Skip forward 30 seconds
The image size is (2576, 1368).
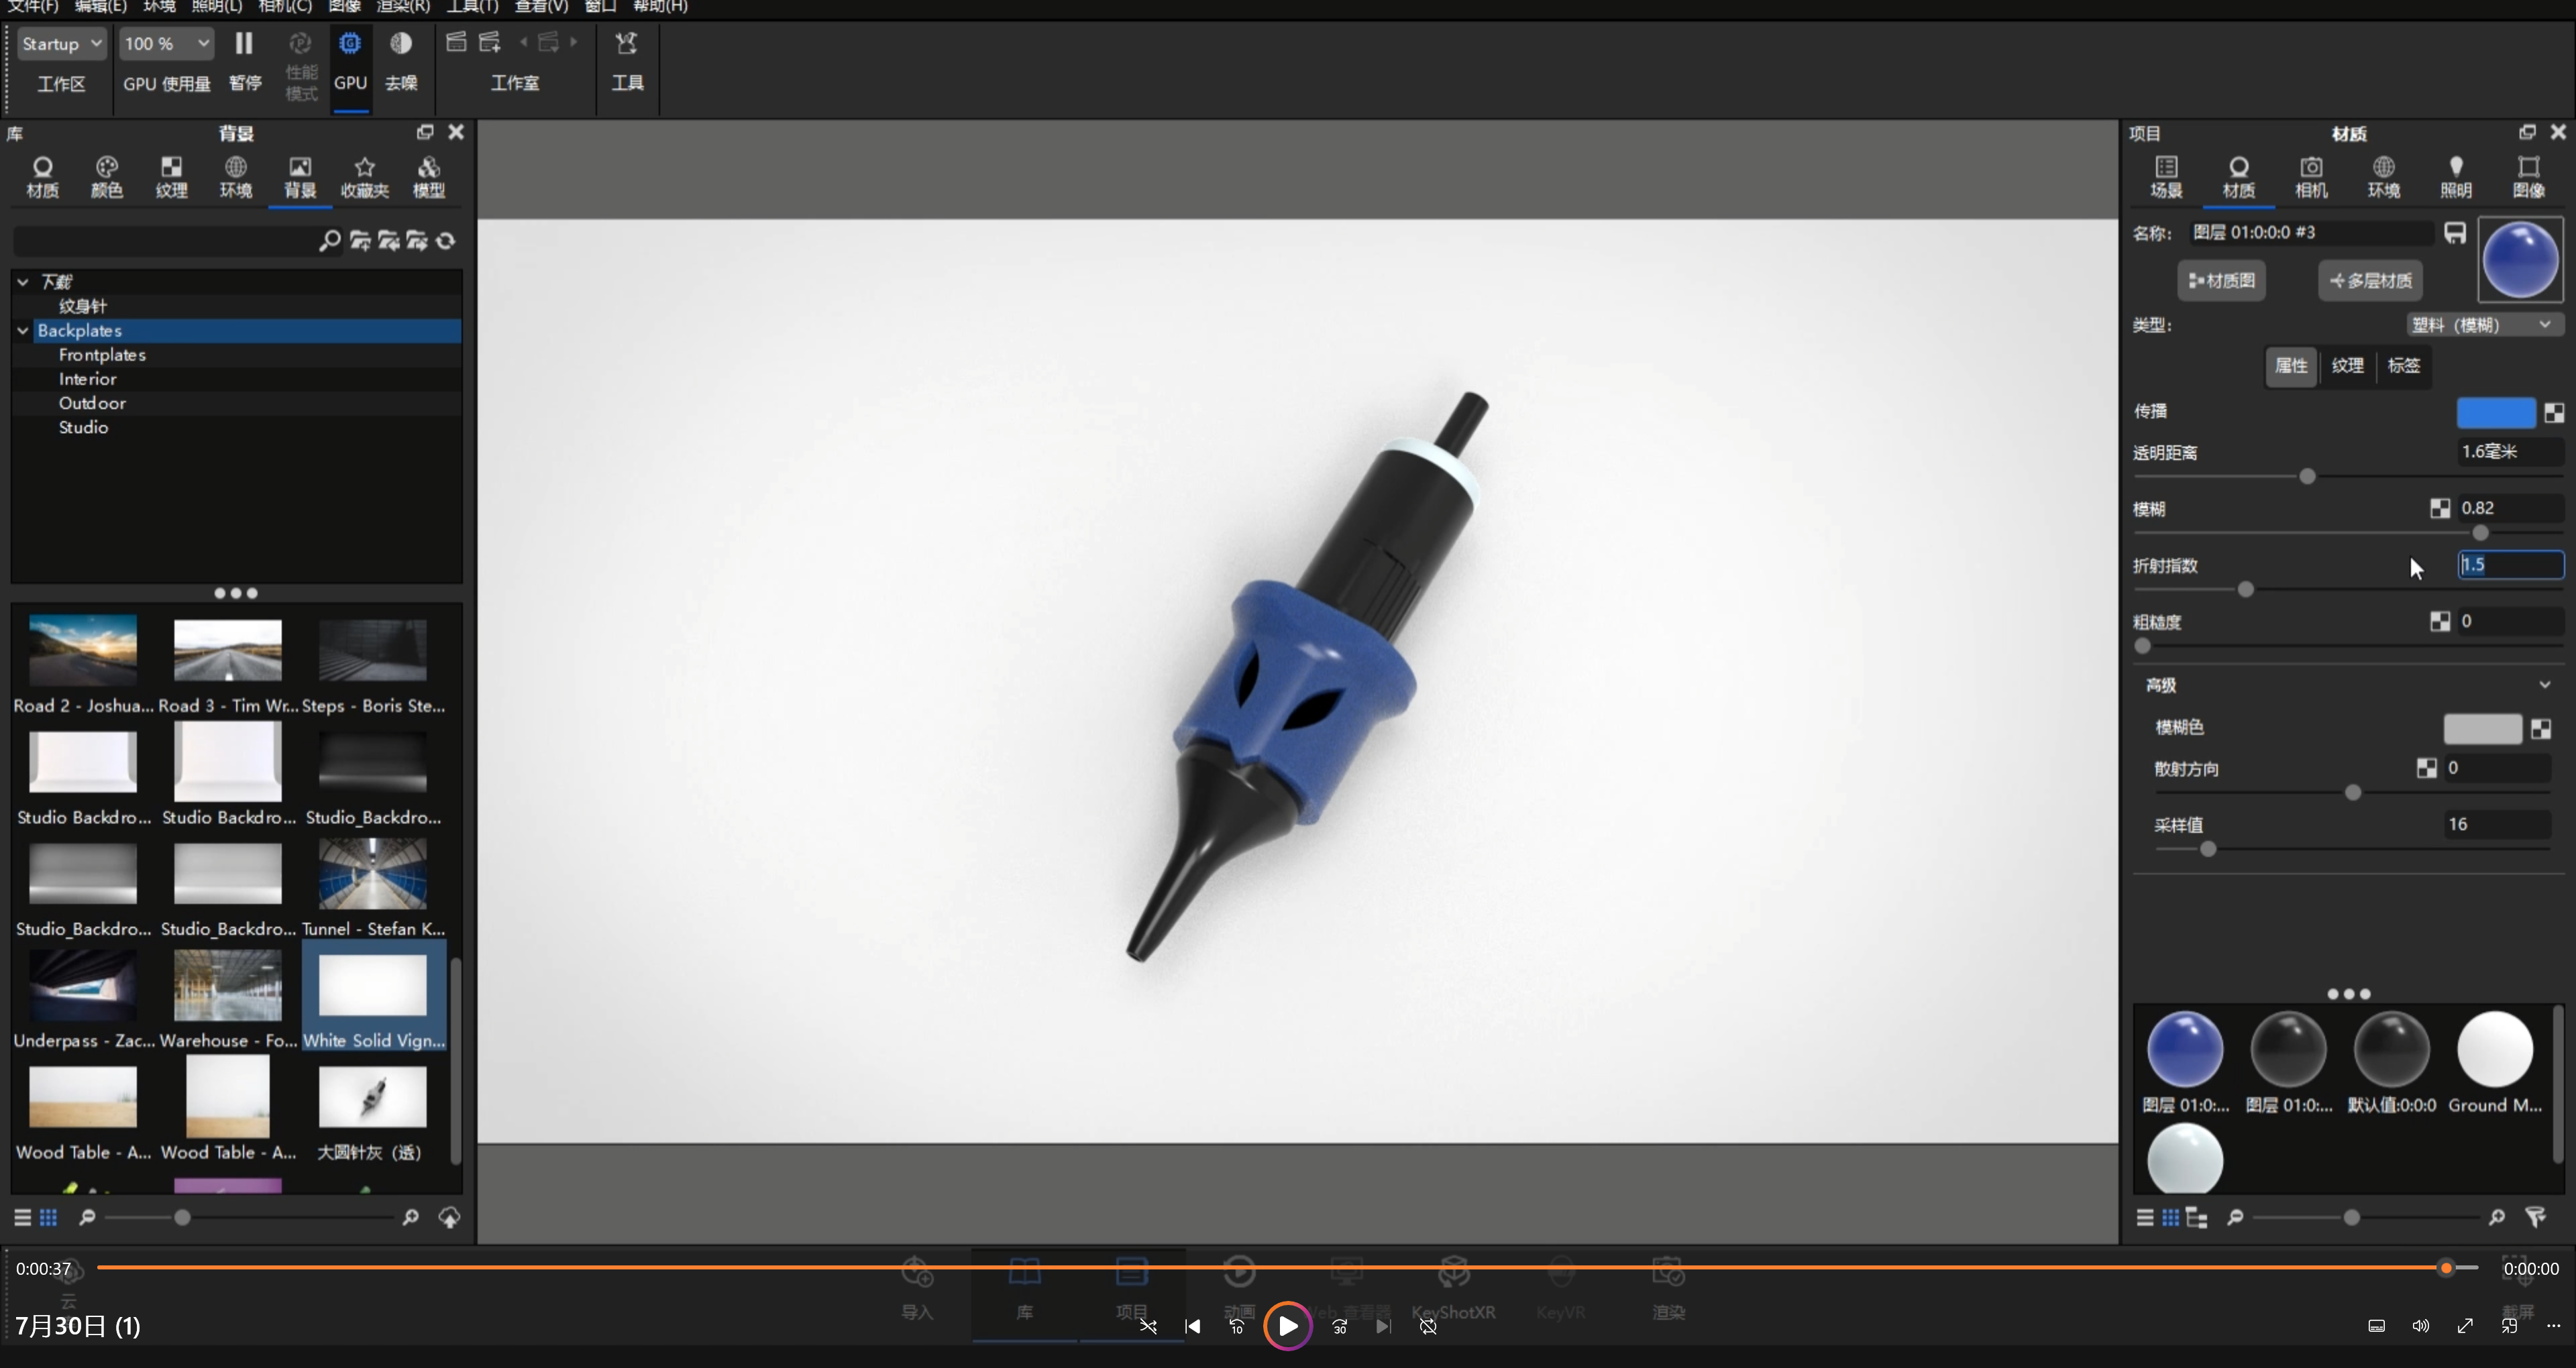1340,1326
